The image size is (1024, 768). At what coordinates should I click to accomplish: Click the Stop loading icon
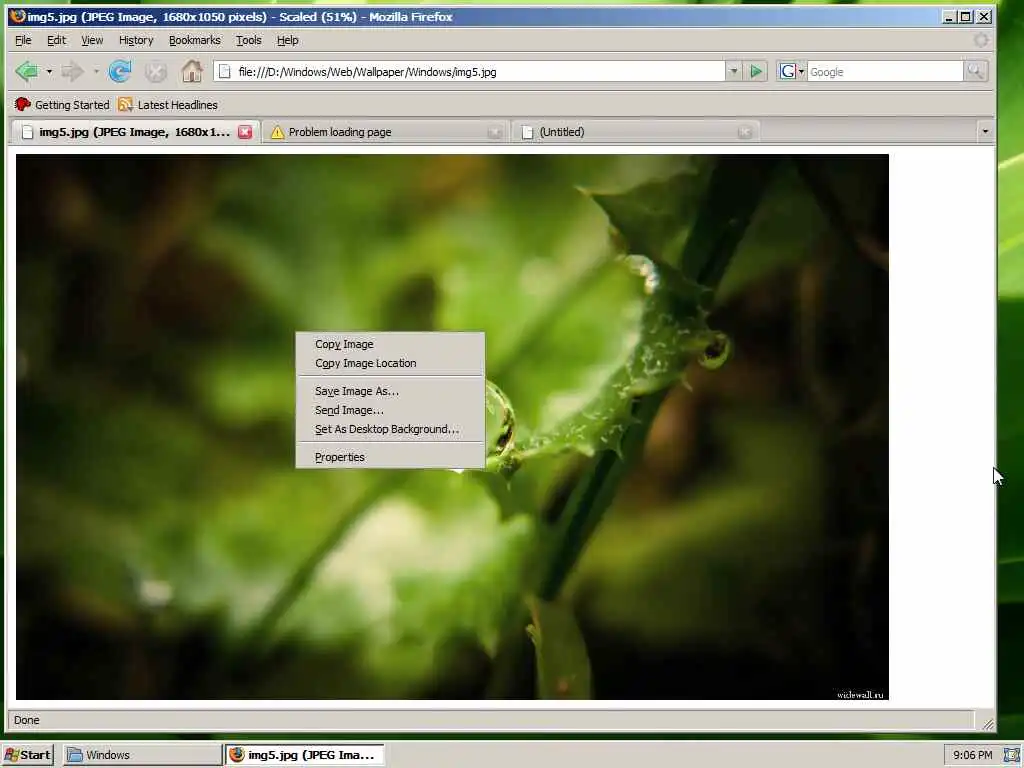[155, 72]
